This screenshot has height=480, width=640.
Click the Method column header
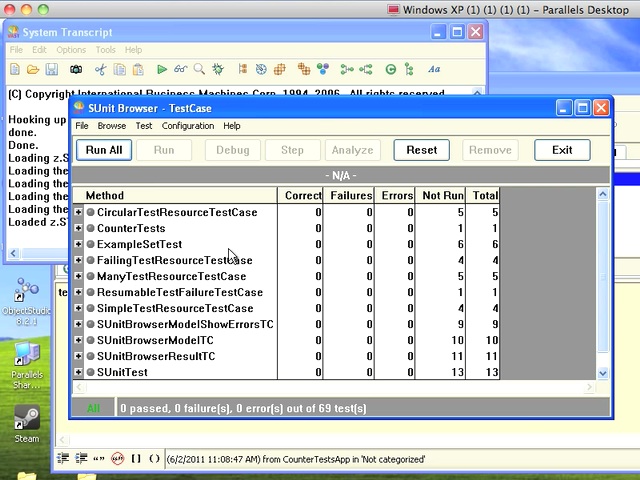click(175, 196)
